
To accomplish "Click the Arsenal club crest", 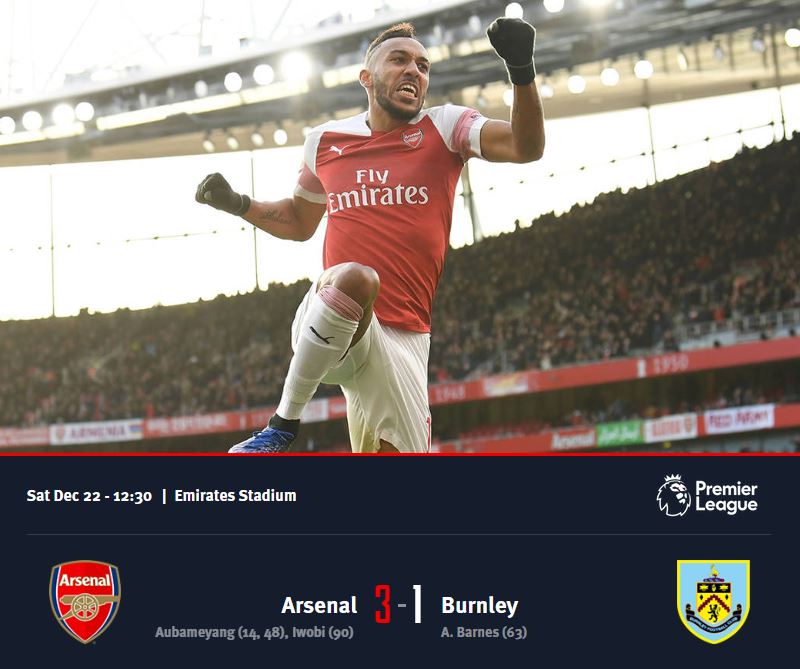I will [85, 602].
